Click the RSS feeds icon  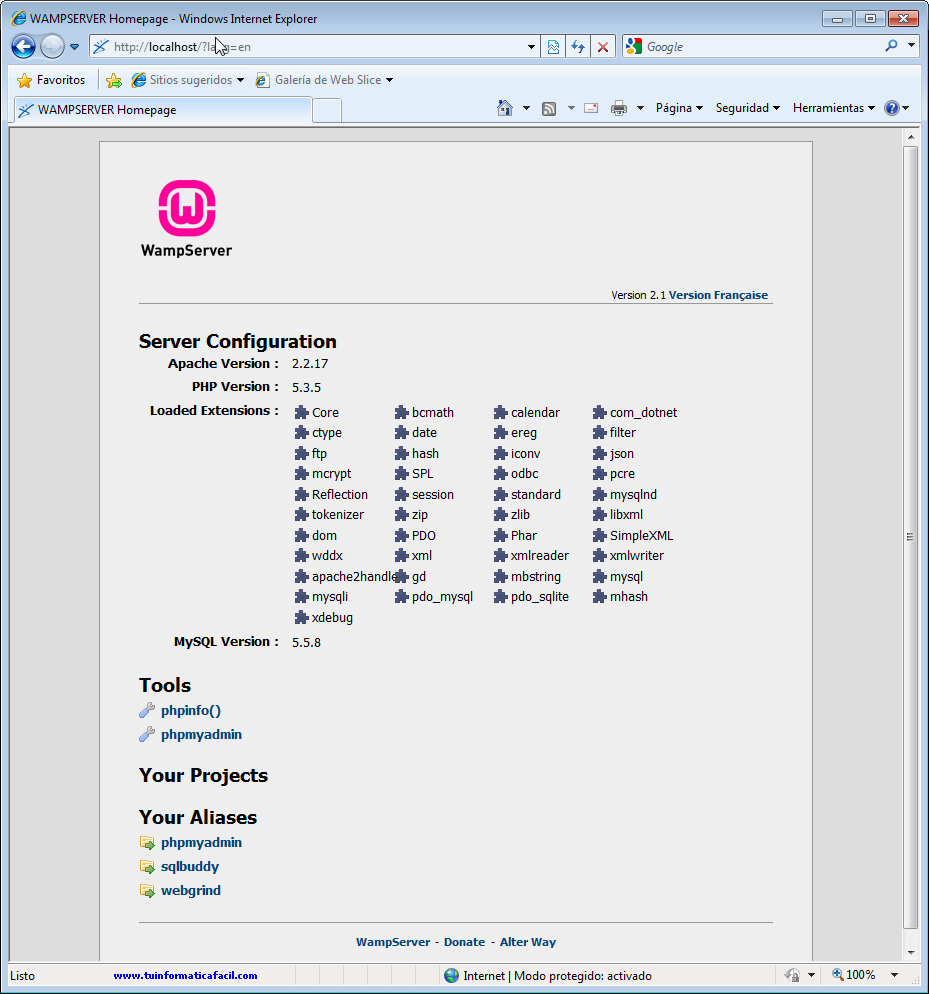tap(549, 108)
